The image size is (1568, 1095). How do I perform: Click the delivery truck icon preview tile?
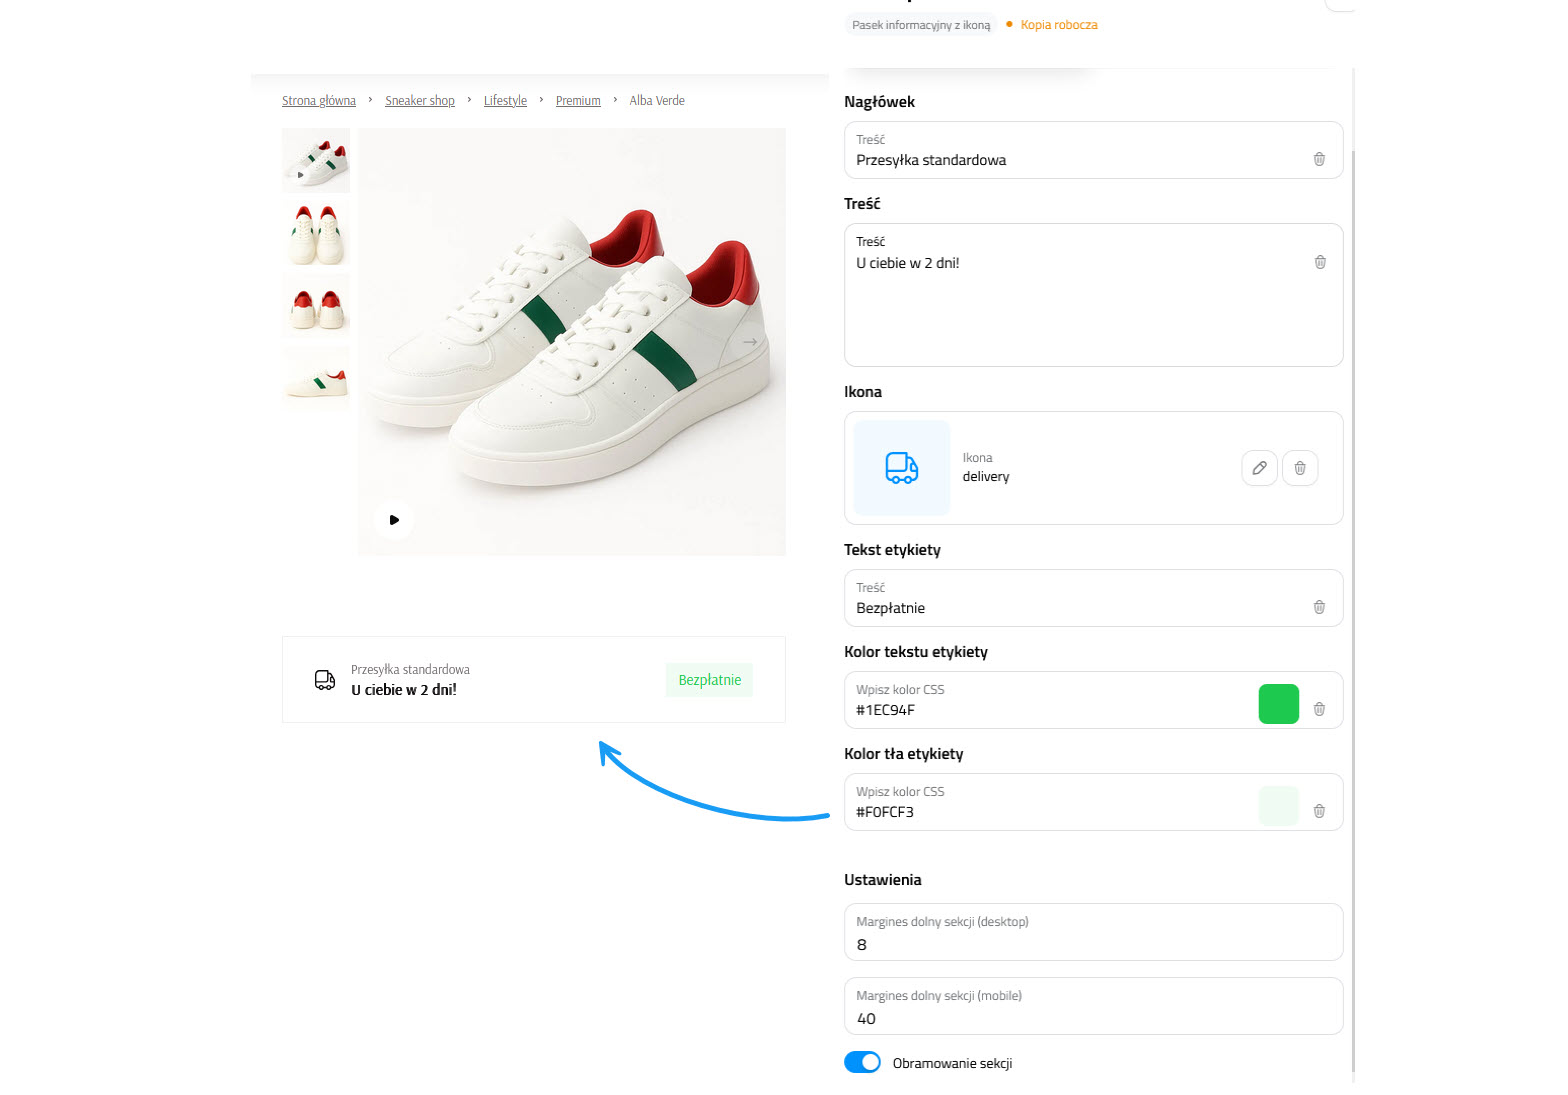coord(901,468)
